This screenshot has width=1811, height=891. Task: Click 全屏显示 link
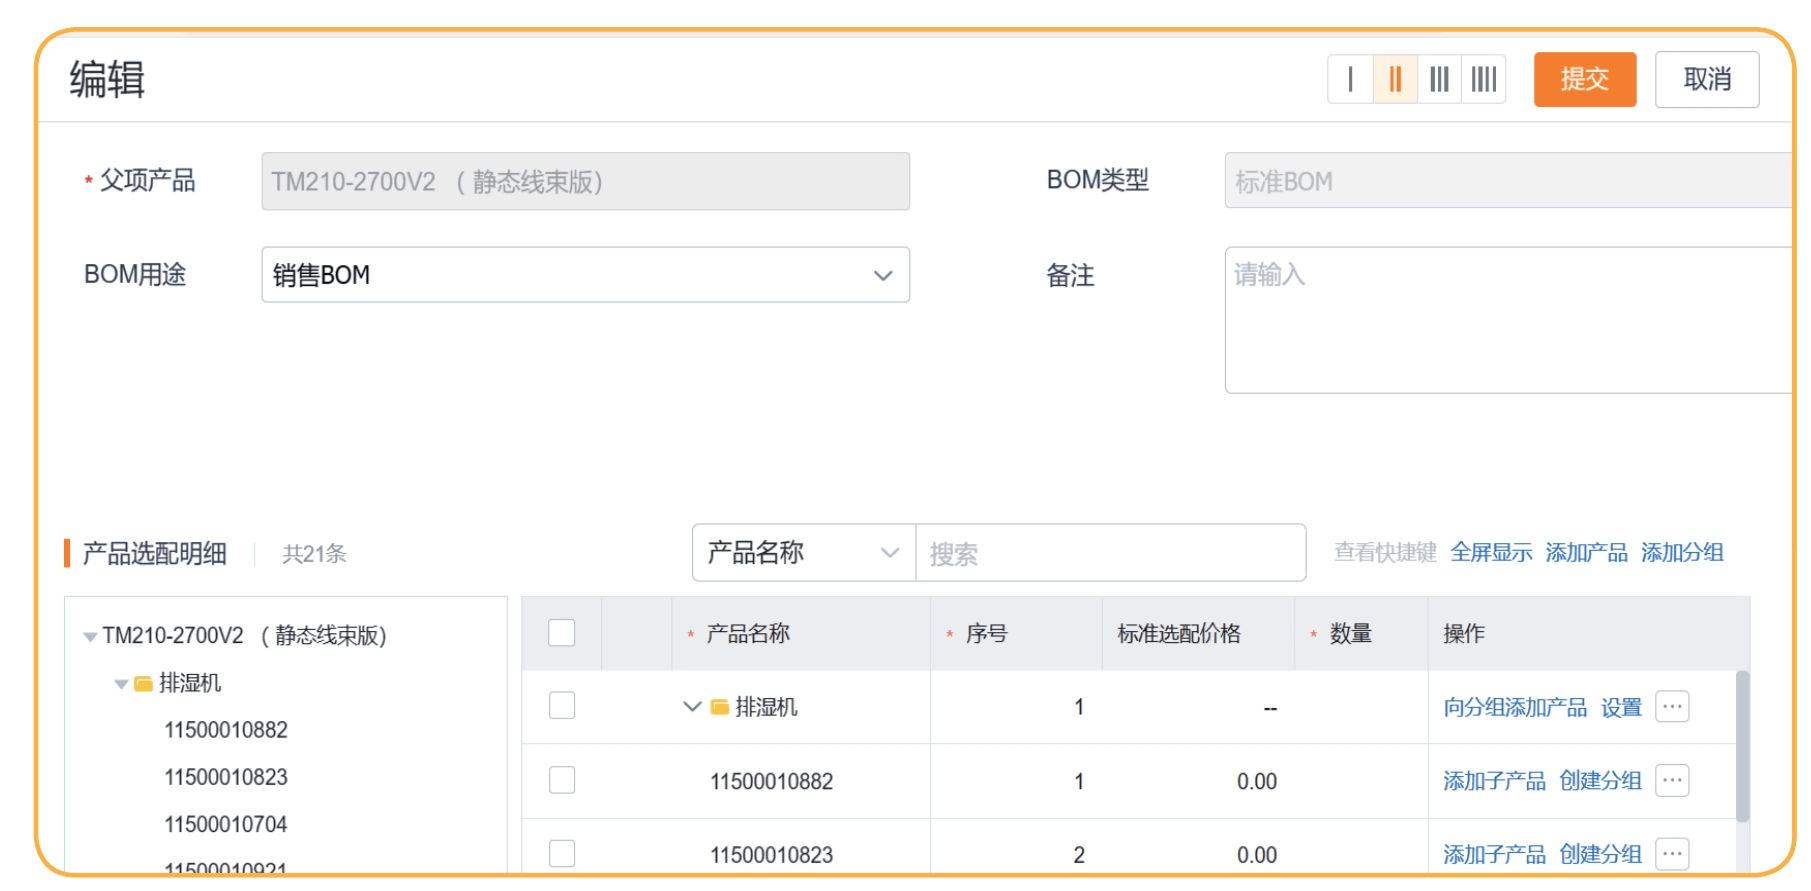point(1491,553)
